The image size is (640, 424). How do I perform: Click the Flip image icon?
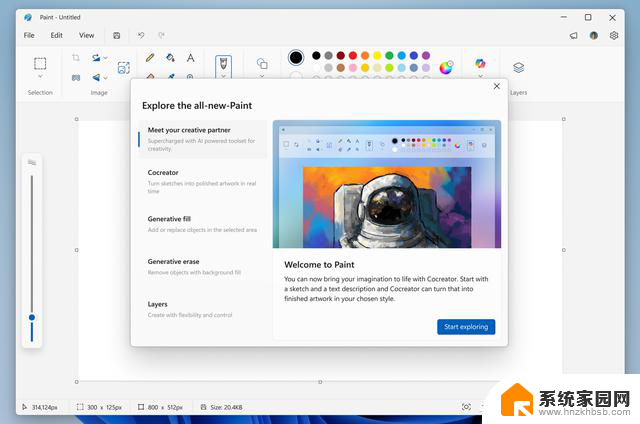coord(96,78)
